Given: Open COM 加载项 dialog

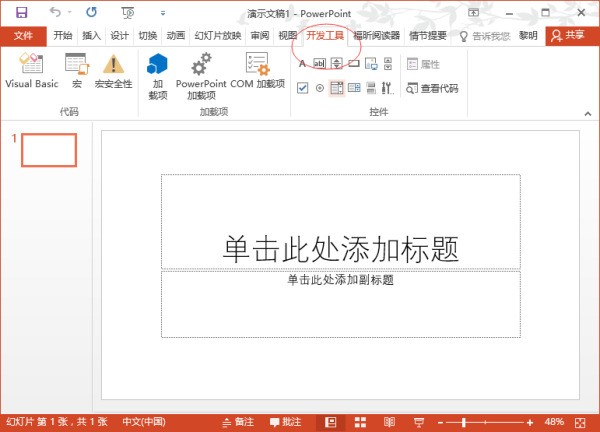Looking at the screenshot, I should 257,72.
